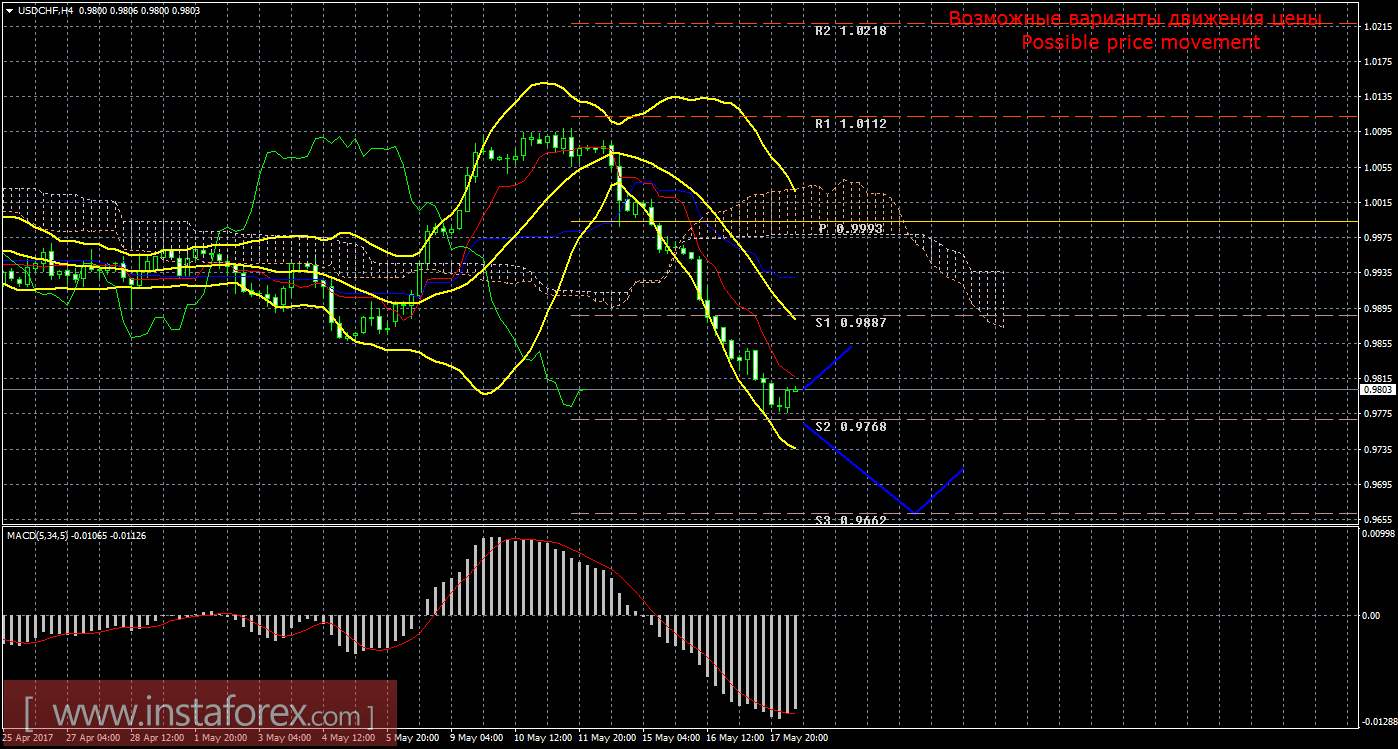Select the S1 0.9887 support label
The height and width of the screenshot is (749, 1398).
(x=850, y=323)
